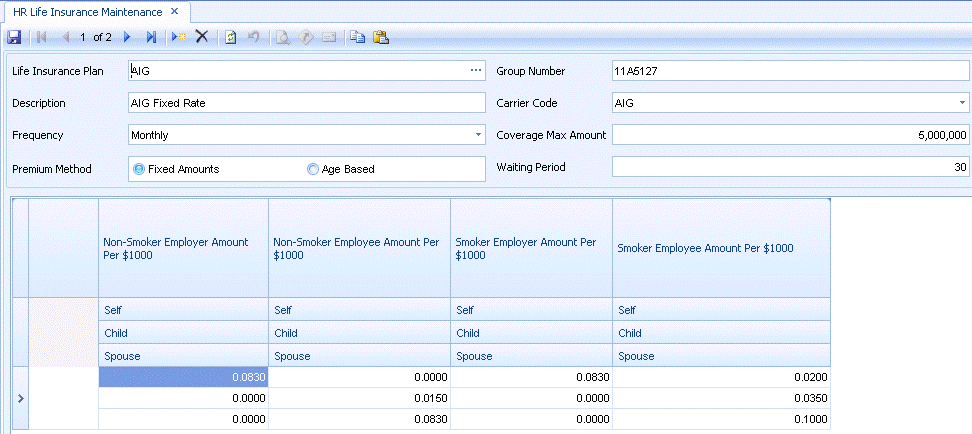The image size is (972, 434).
Task: Click the Group Number field
Action: coord(789,71)
